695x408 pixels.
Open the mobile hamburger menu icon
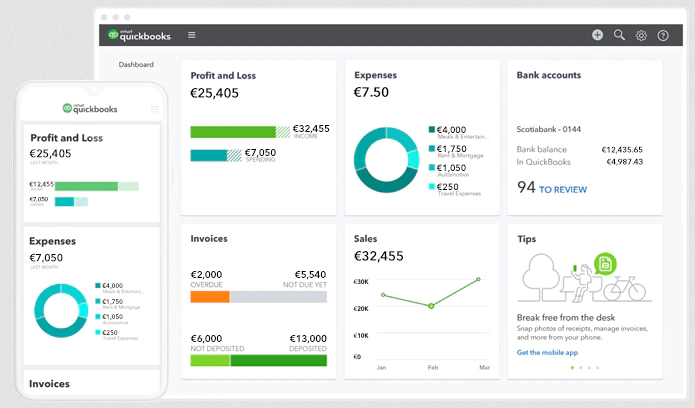pyautogui.click(x=155, y=108)
